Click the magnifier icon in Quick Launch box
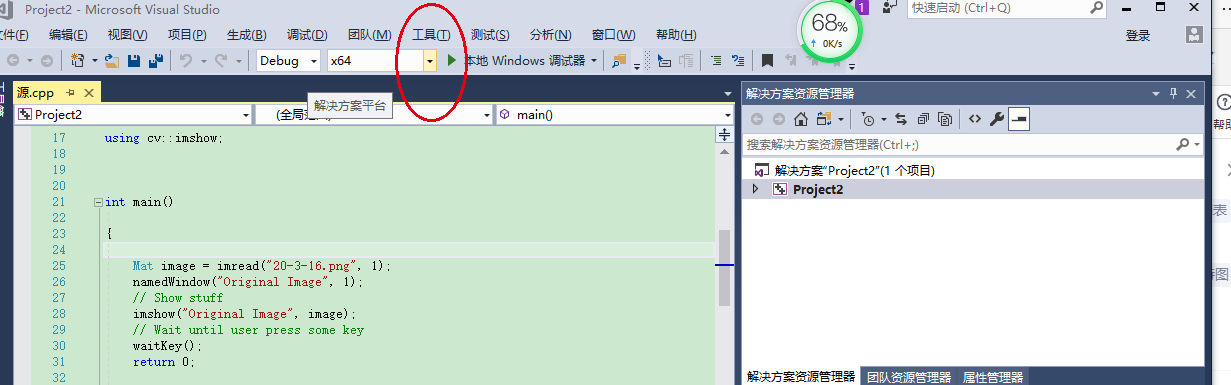Viewport: 1231px width, 385px height. click(x=1097, y=8)
